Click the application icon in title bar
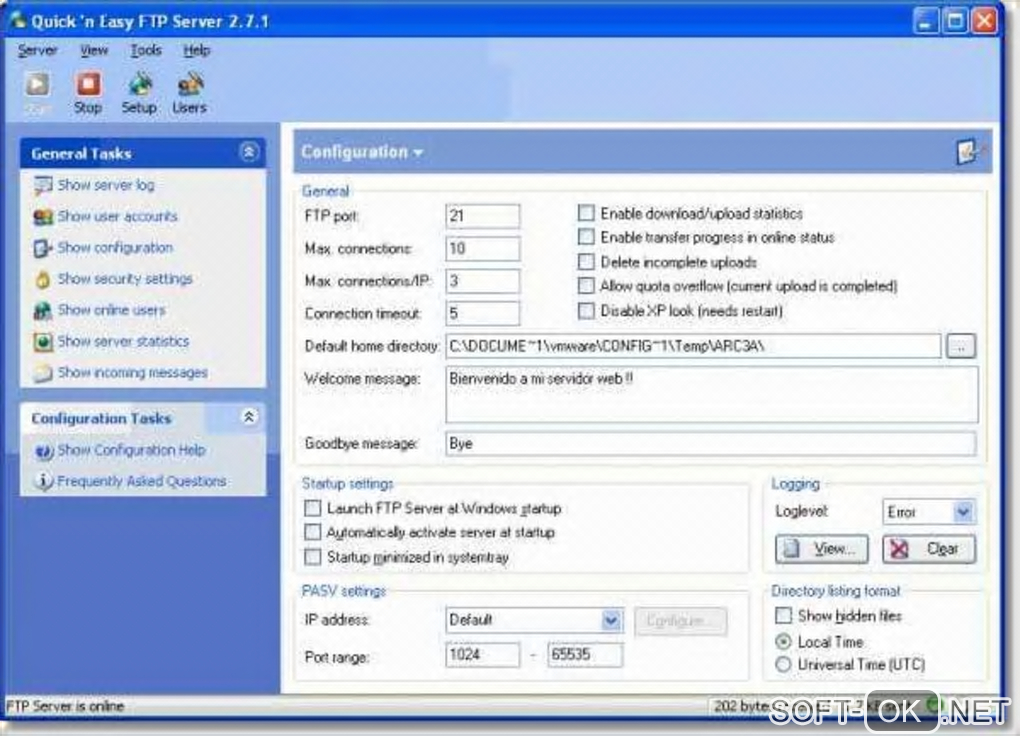The width and height of the screenshot is (1020, 736). pos(17,20)
